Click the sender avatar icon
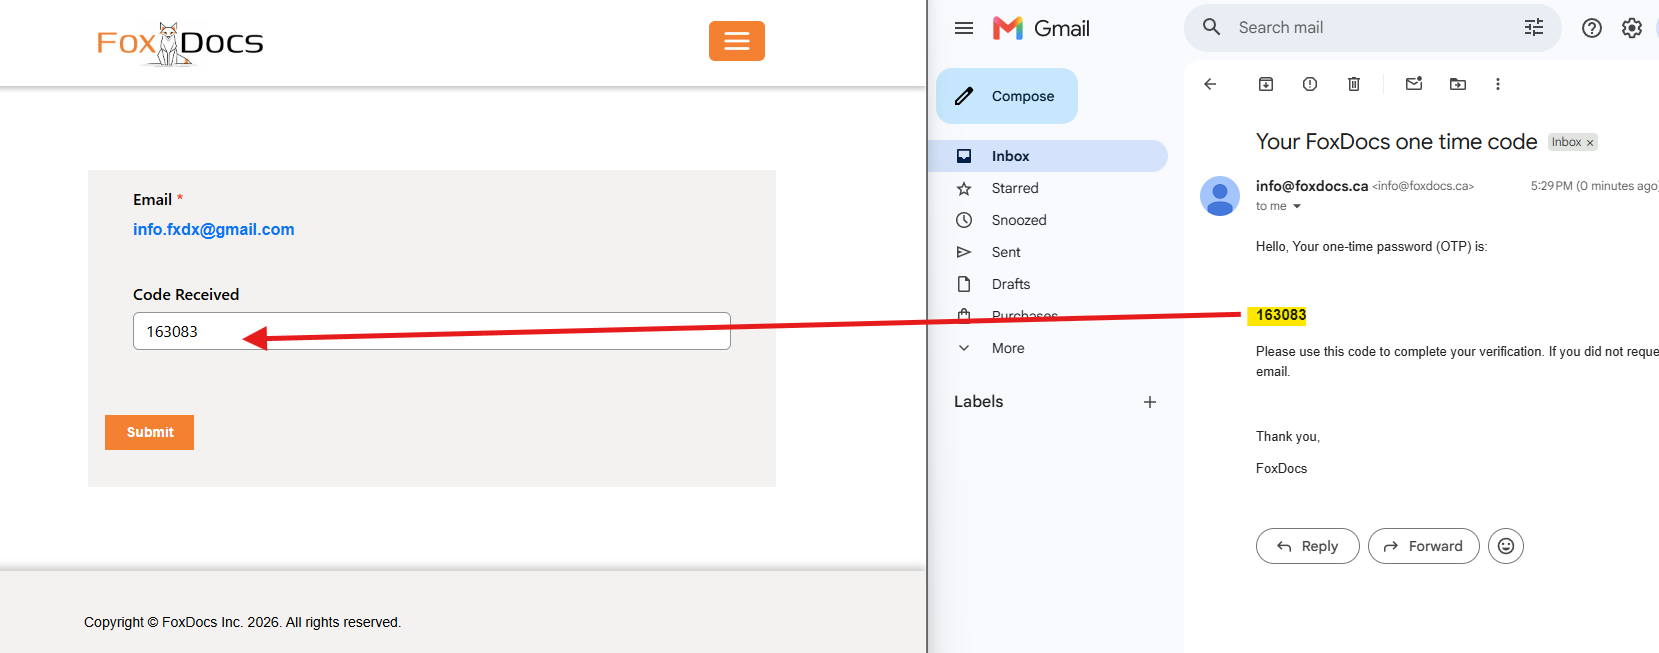 click(x=1220, y=196)
